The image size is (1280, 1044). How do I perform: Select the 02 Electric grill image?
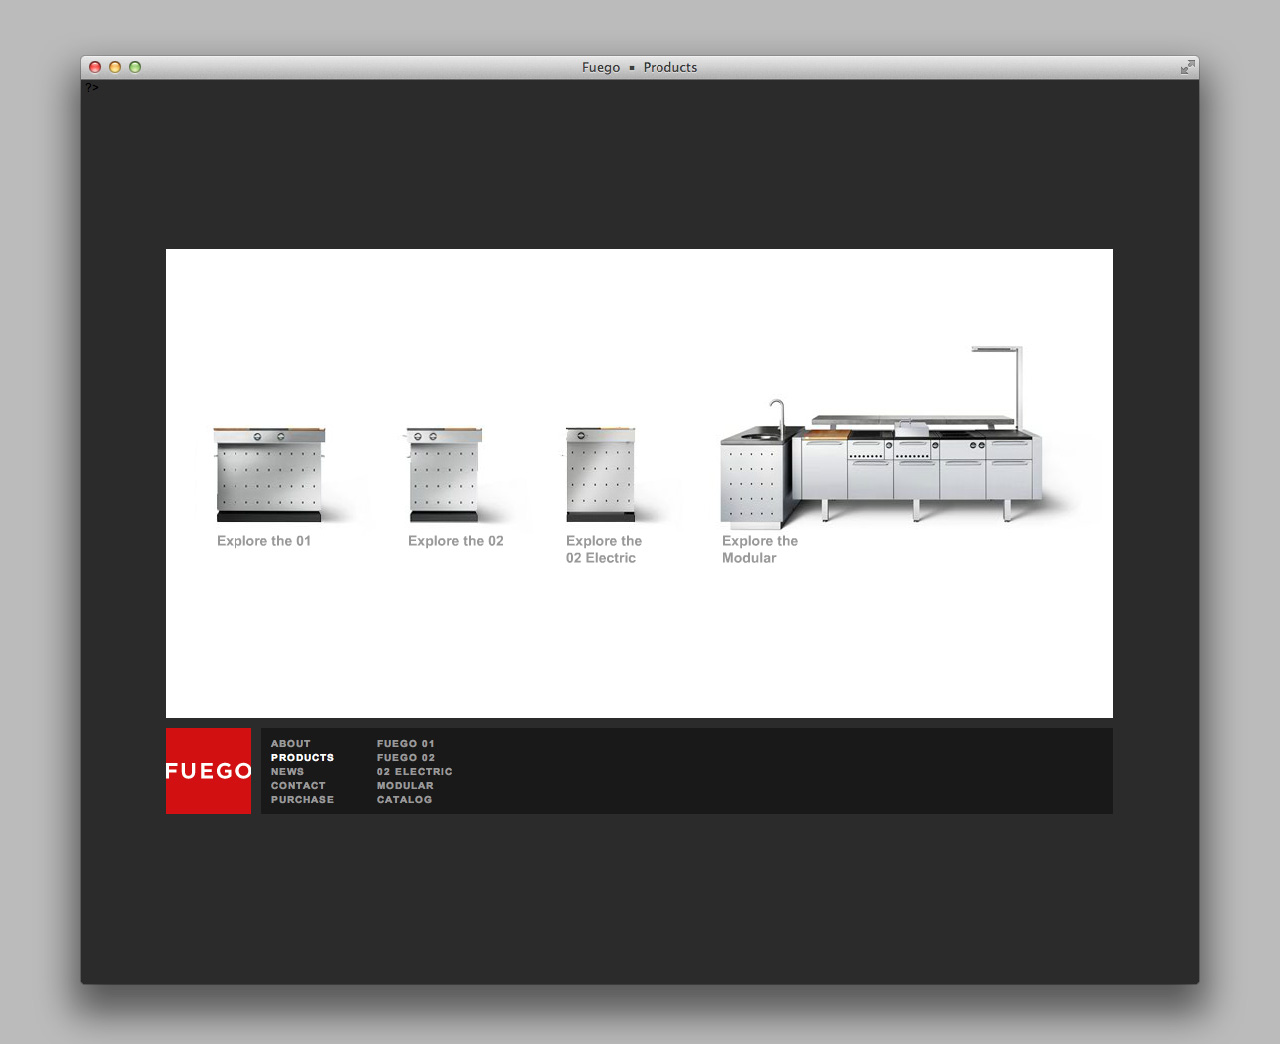point(600,475)
